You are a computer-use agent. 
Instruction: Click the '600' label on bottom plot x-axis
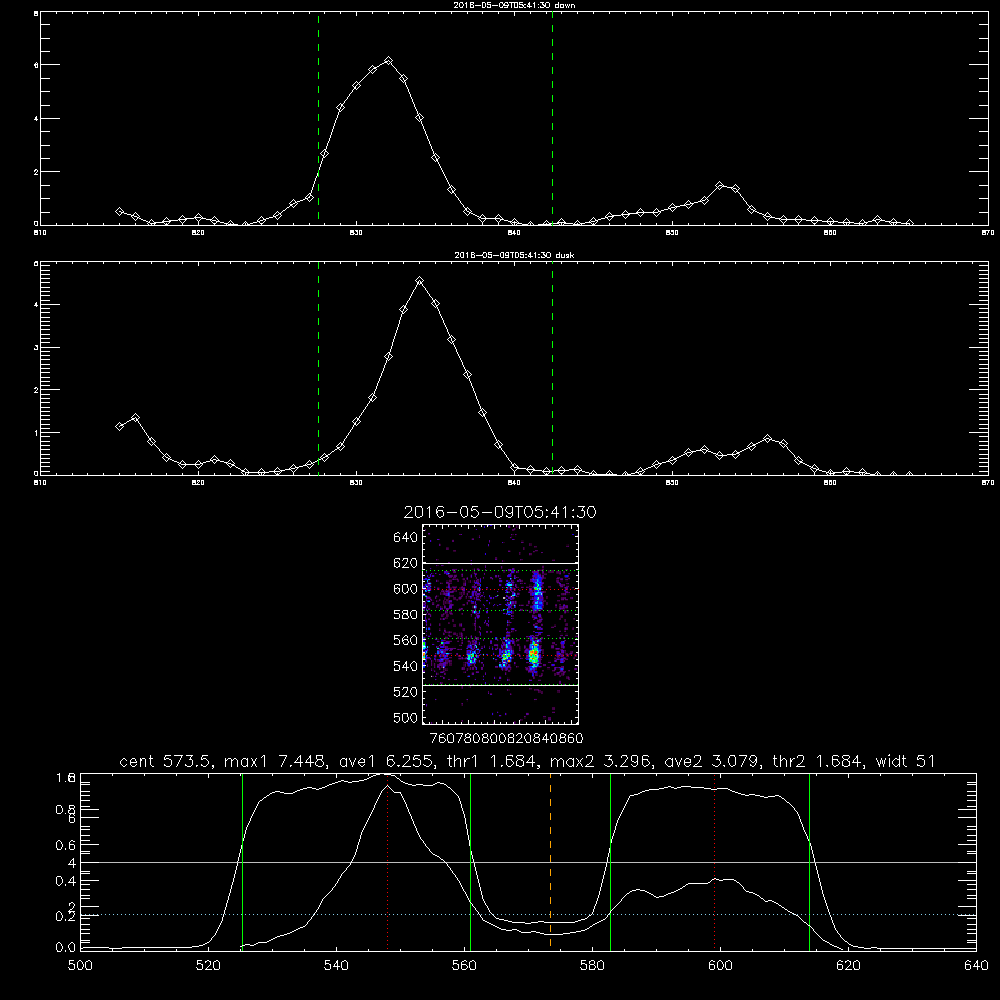coord(721,966)
